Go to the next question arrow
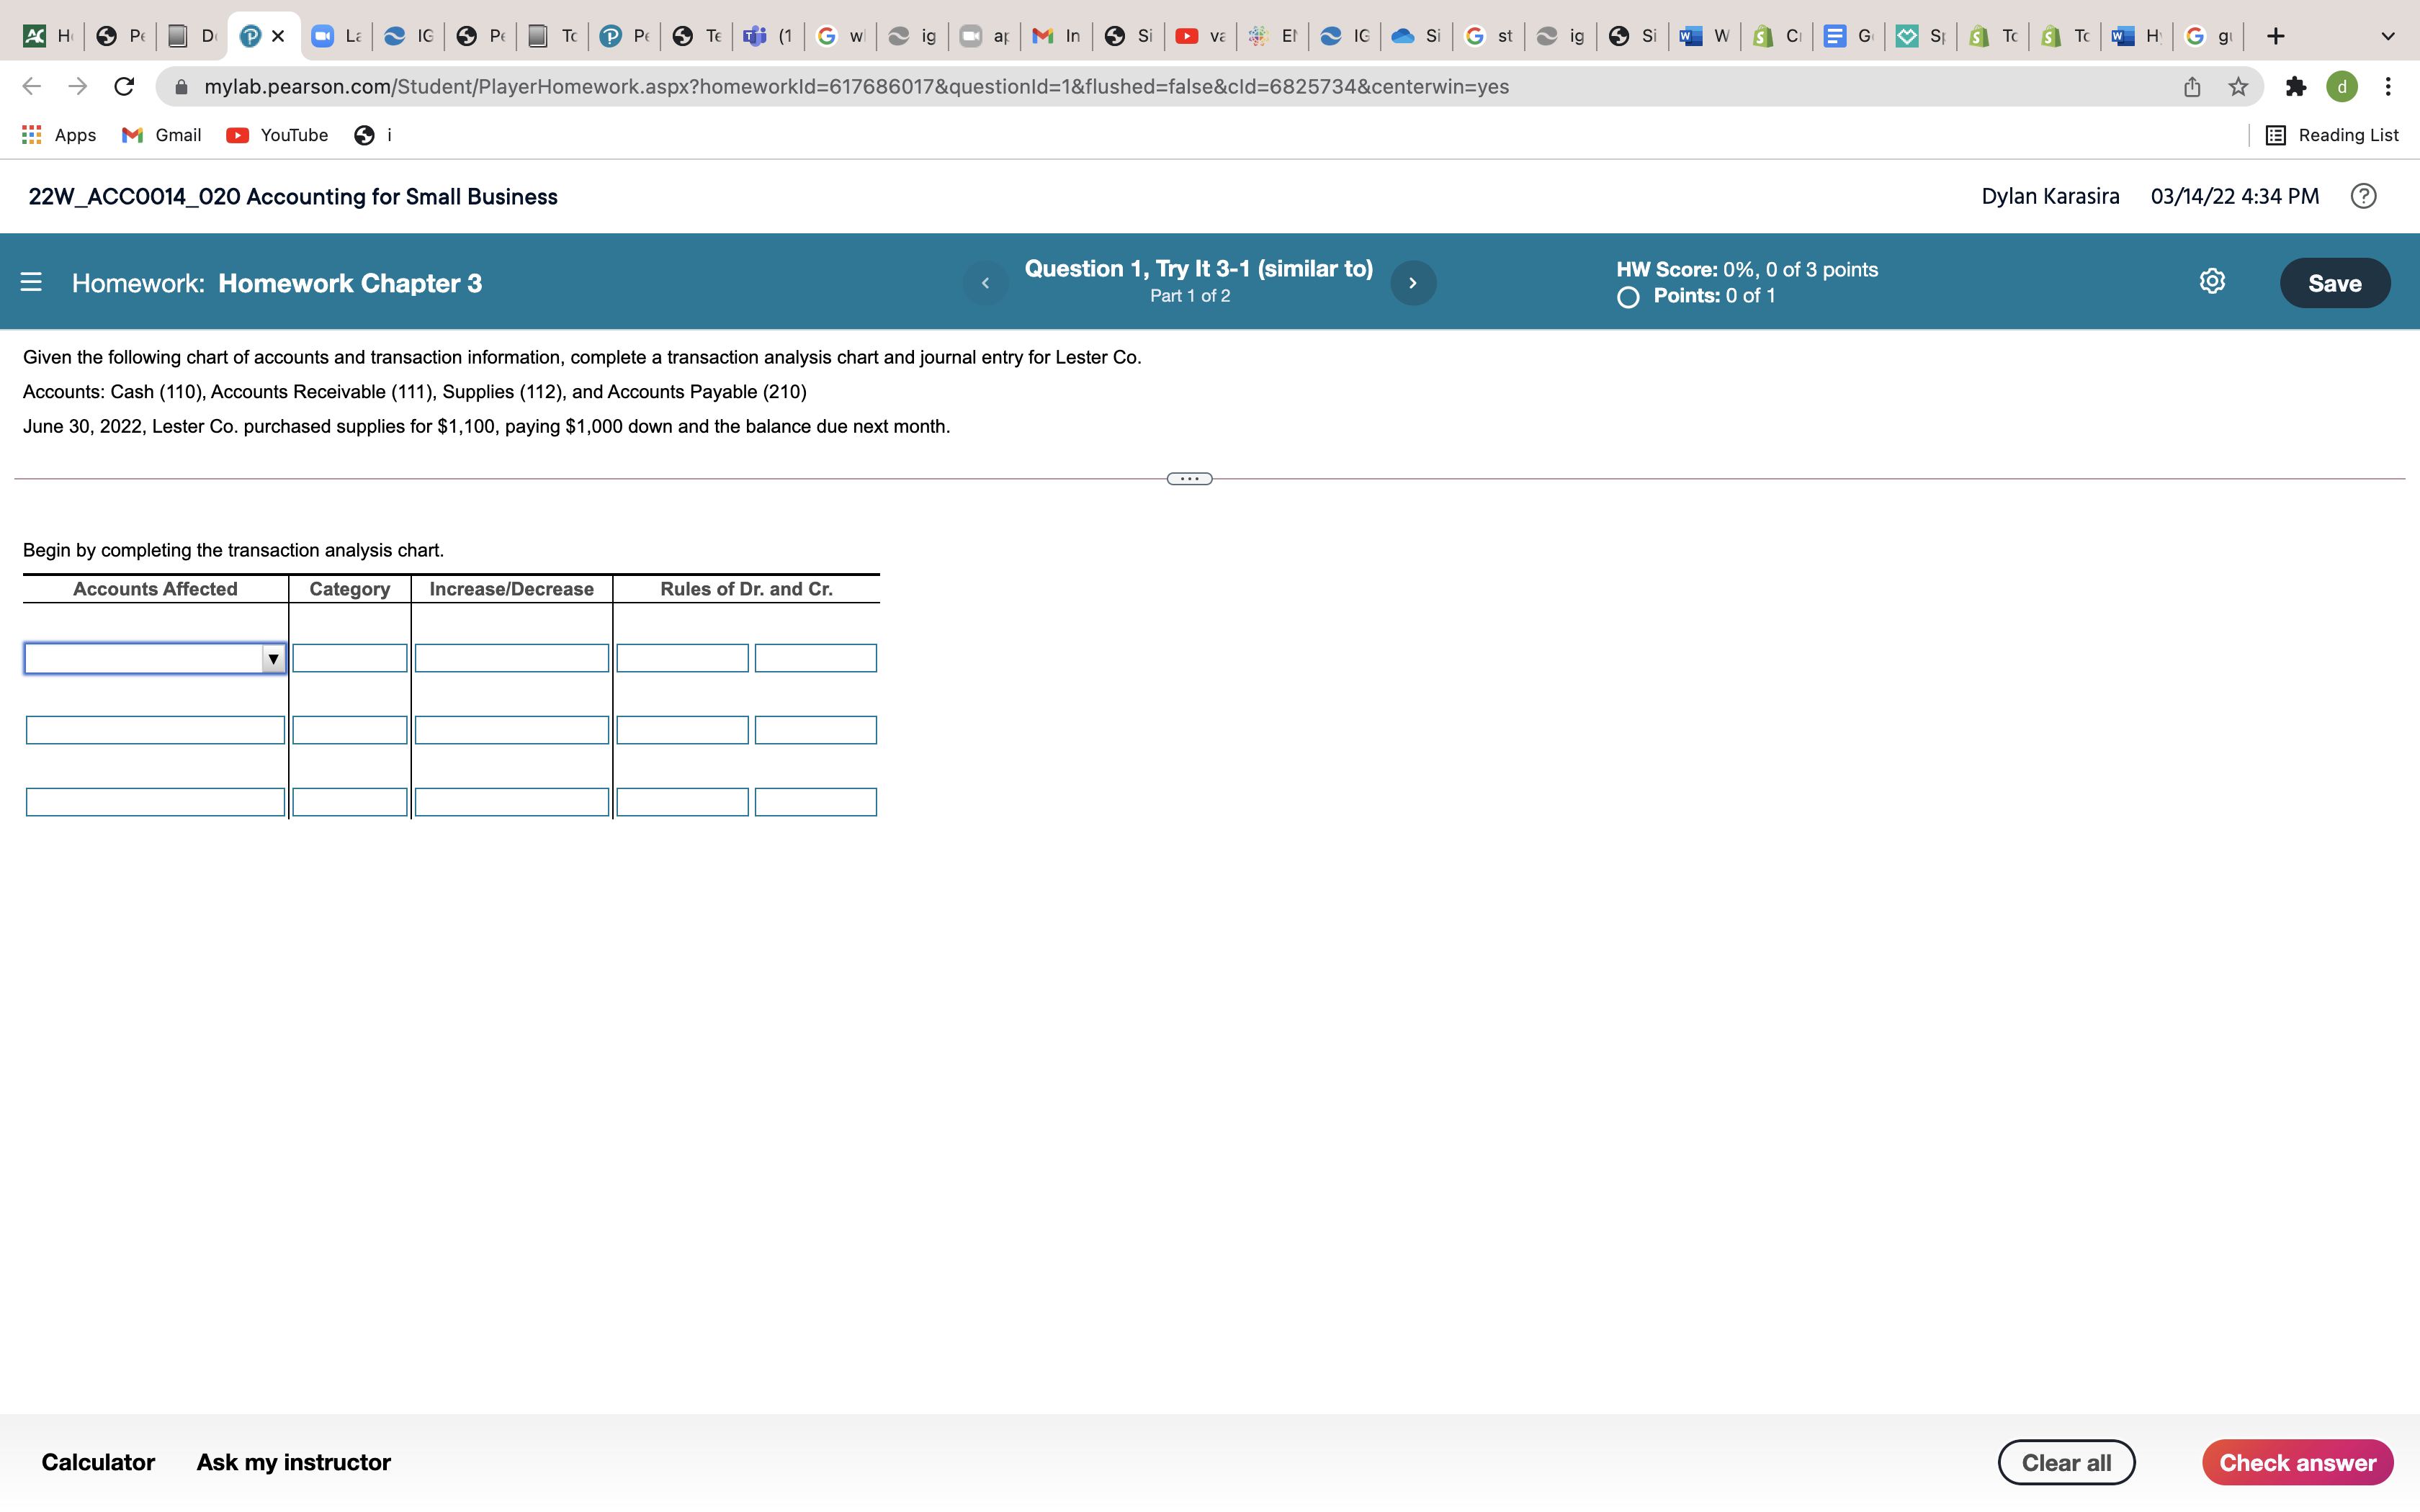This screenshot has width=2420, height=1512. (1412, 283)
